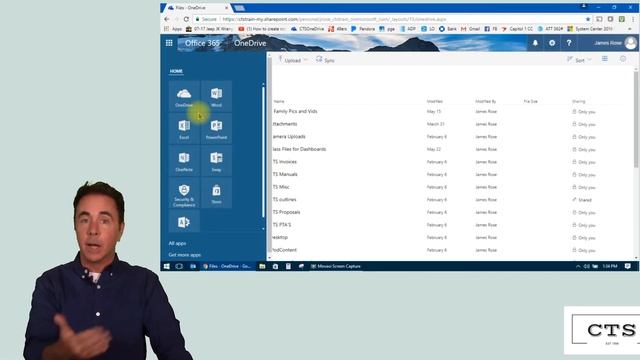The height and width of the screenshot is (360, 640).
Task: Open the Cortana circle on the taskbar
Action: pyautogui.click(x=179, y=266)
